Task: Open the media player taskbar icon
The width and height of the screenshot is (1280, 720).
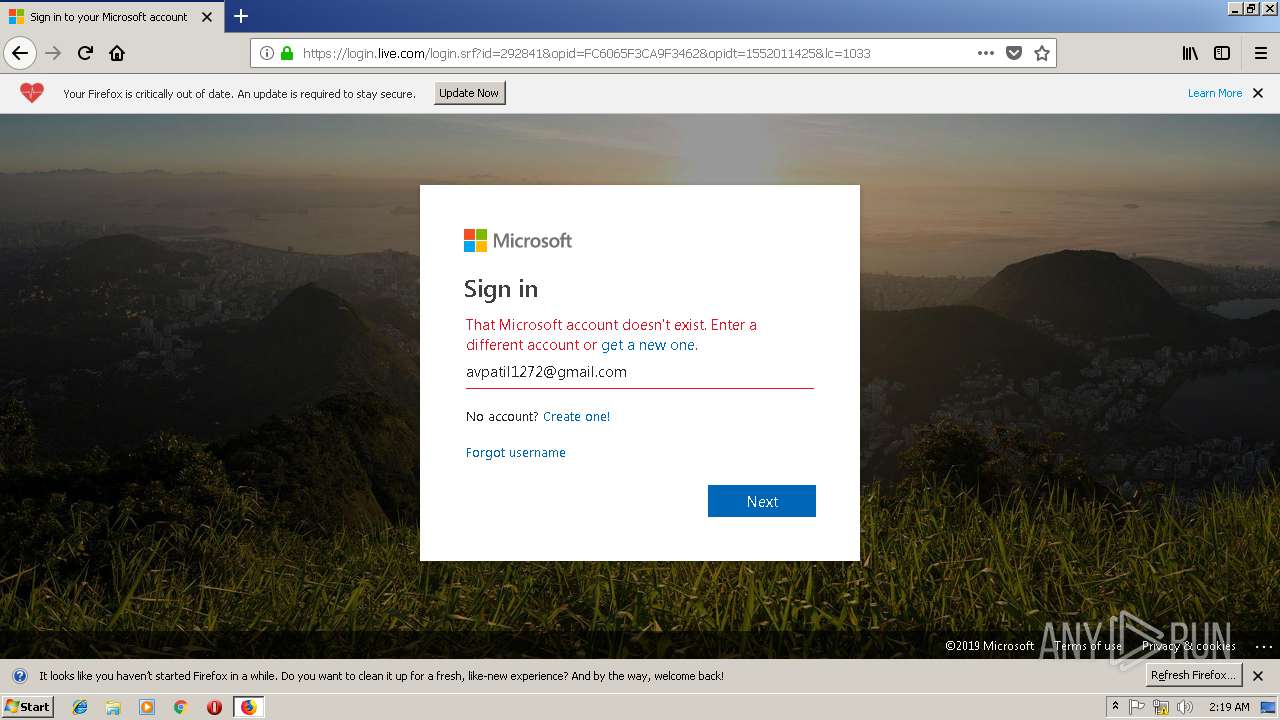Action: [x=147, y=707]
